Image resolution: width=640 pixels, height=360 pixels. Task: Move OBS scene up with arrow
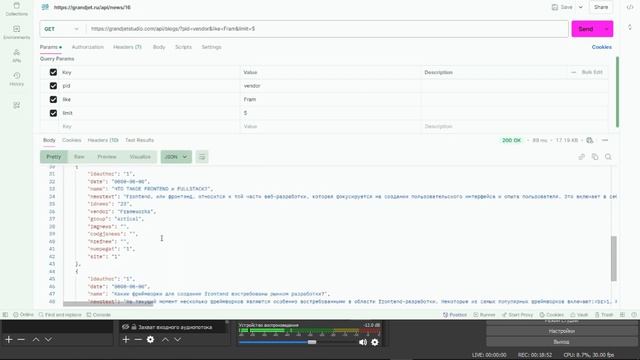pos(36,340)
